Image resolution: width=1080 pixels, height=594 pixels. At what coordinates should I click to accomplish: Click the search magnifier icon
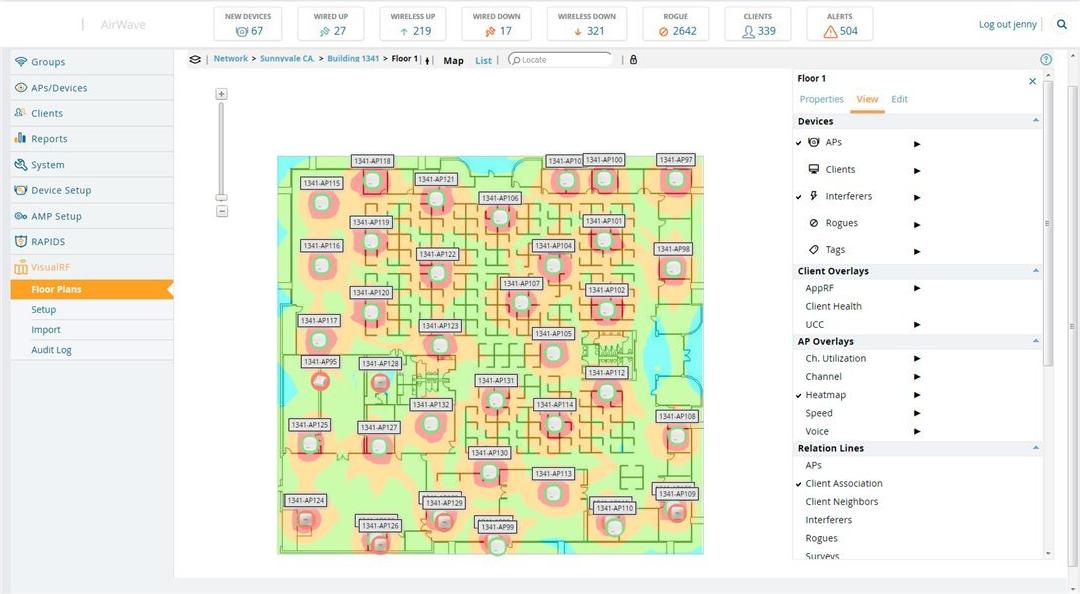click(x=1062, y=24)
